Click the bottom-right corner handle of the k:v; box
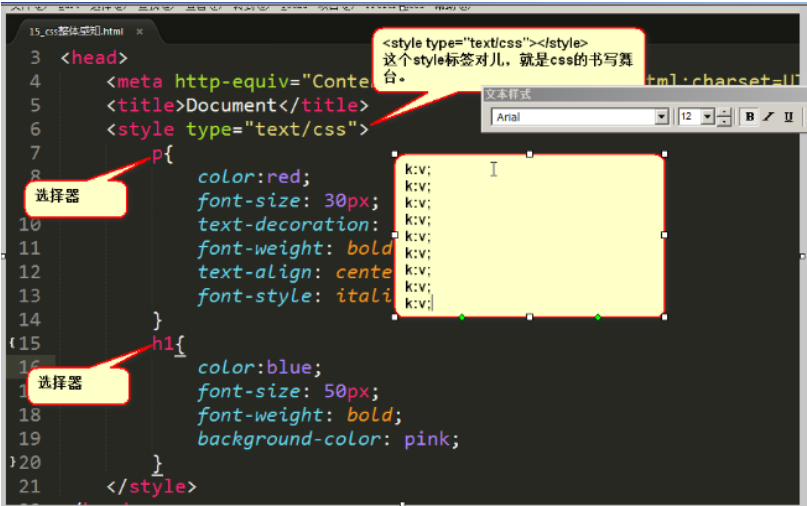Image resolution: width=807 pixels, height=506 pixels. tap(664, 317)
